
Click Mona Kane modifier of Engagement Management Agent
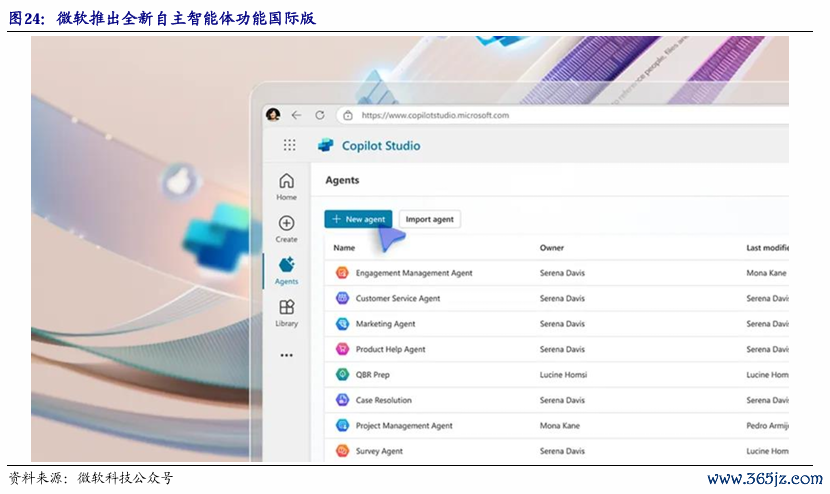coord(766,273)
